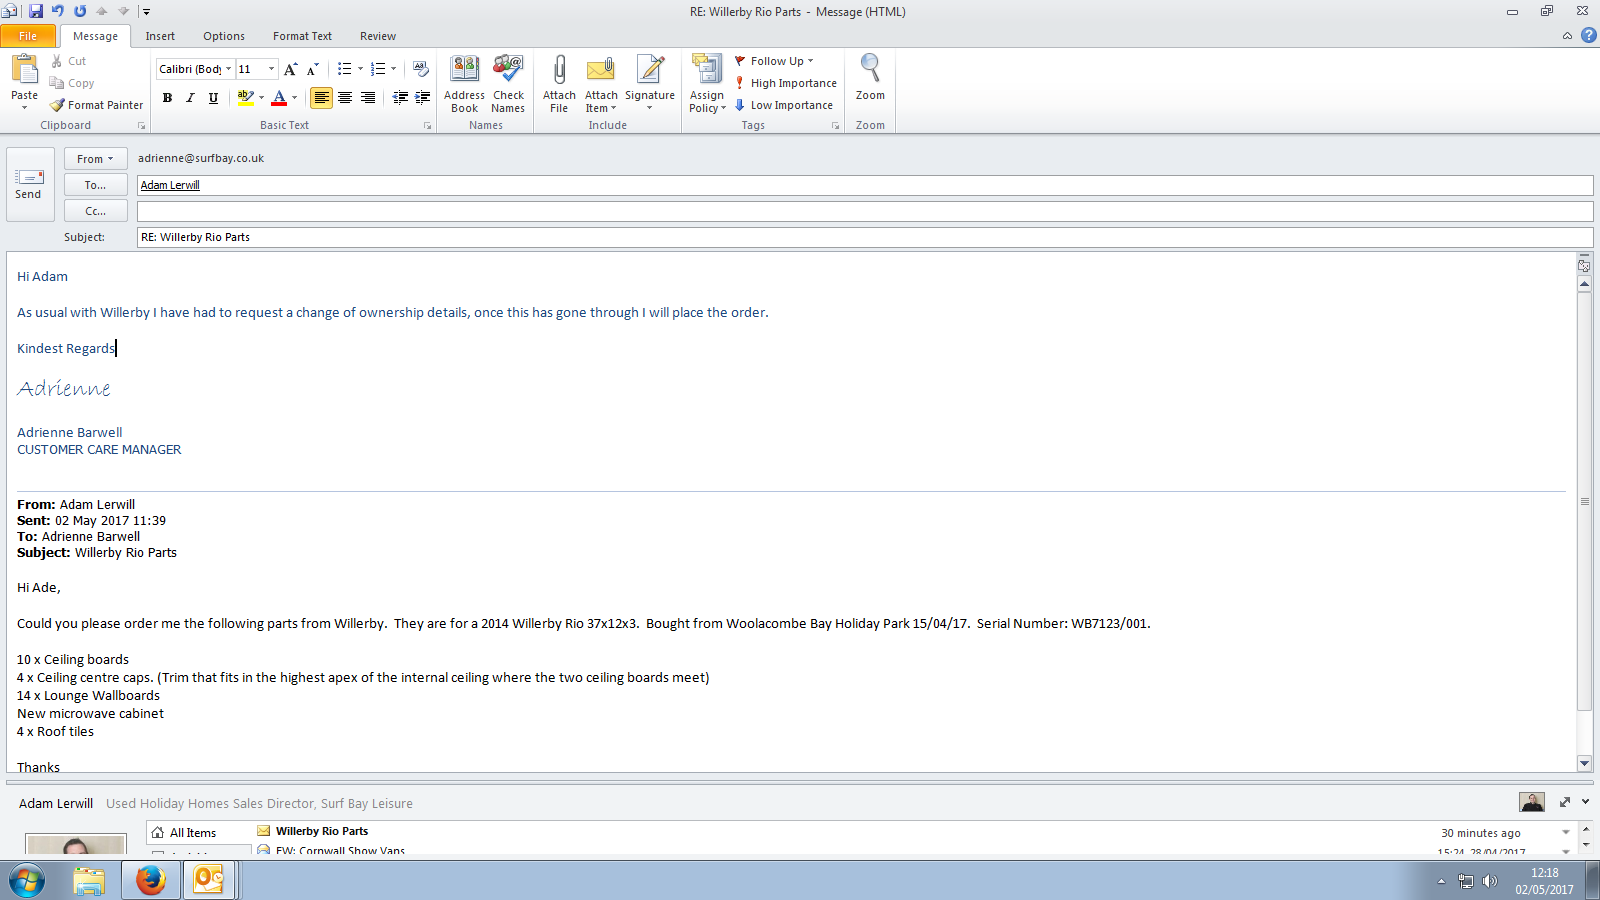Click the Zoom magnifier icon
Screen dimensions: 1600x900
click(x=870, y=70)
